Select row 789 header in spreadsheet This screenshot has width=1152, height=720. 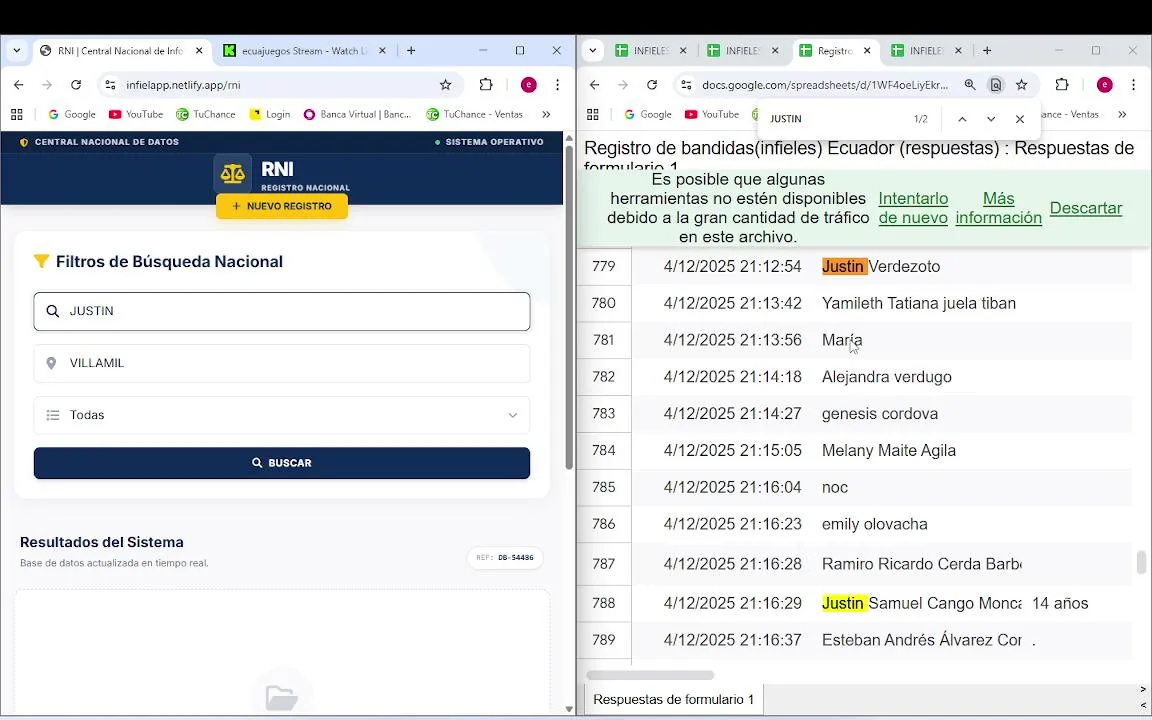coord(604,641)
